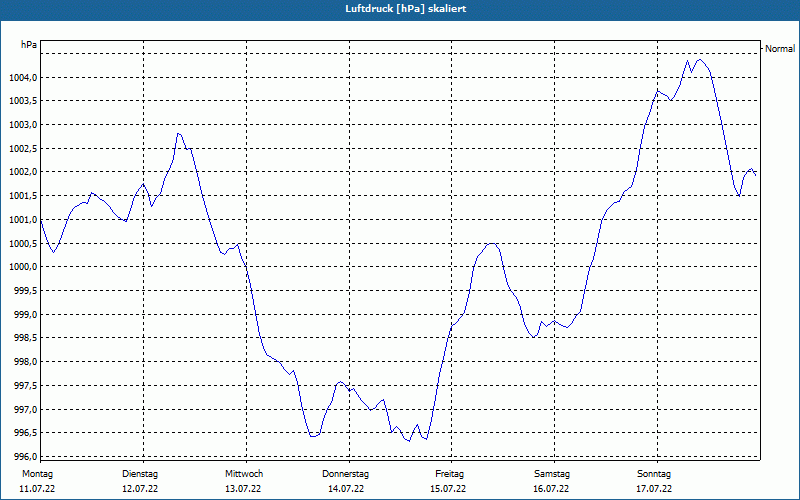
Task: Select the 997,5 axis value
Action: [25, 386]
